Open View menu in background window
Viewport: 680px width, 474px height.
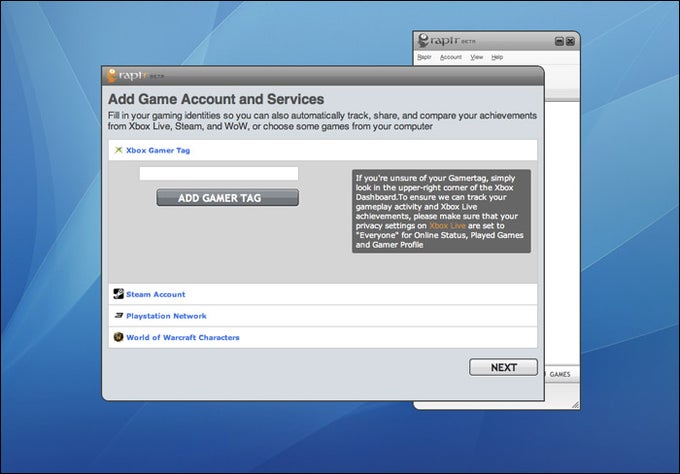click(x=477, y=57)
